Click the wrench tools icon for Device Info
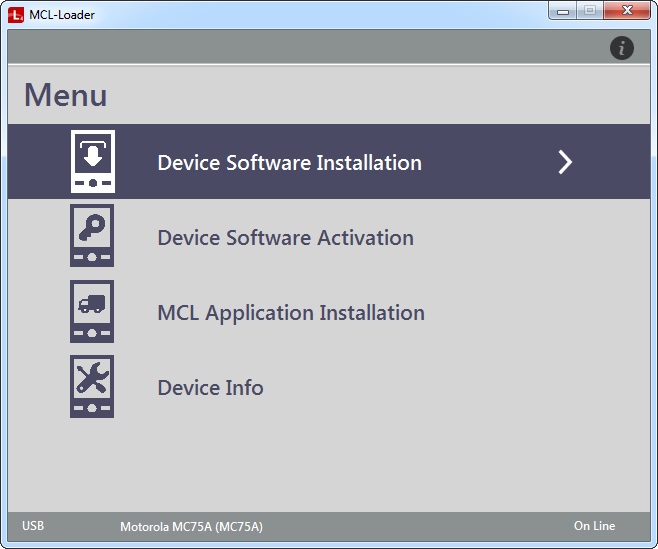Image resolution: width=658 pixels, height=549 pixels. click(92, 387)
